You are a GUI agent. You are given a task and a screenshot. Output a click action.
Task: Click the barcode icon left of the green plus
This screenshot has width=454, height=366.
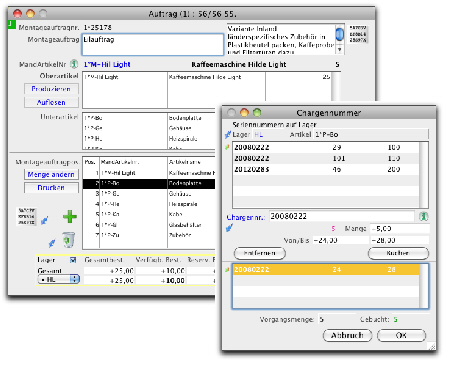coord(26,216)
